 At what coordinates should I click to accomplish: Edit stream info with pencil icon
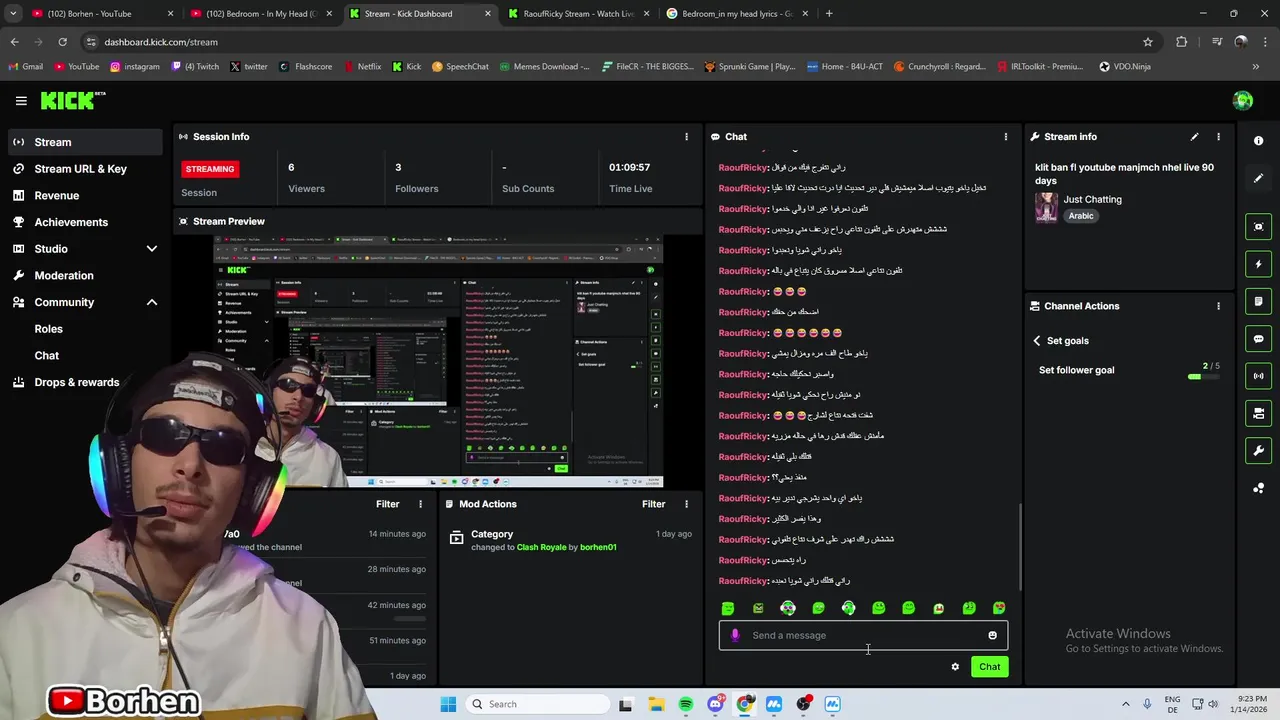(x=1194, y=137)
